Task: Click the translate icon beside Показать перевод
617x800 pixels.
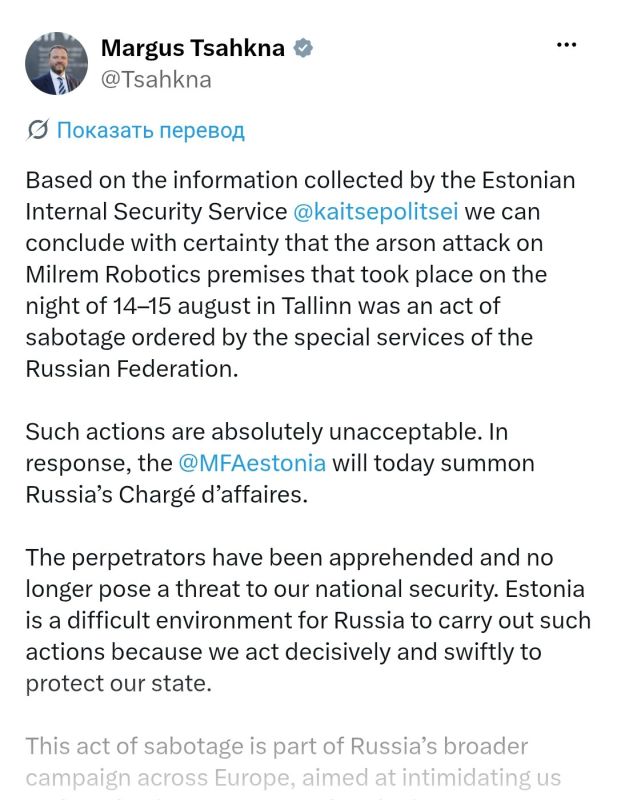Action: pos(37,130)
